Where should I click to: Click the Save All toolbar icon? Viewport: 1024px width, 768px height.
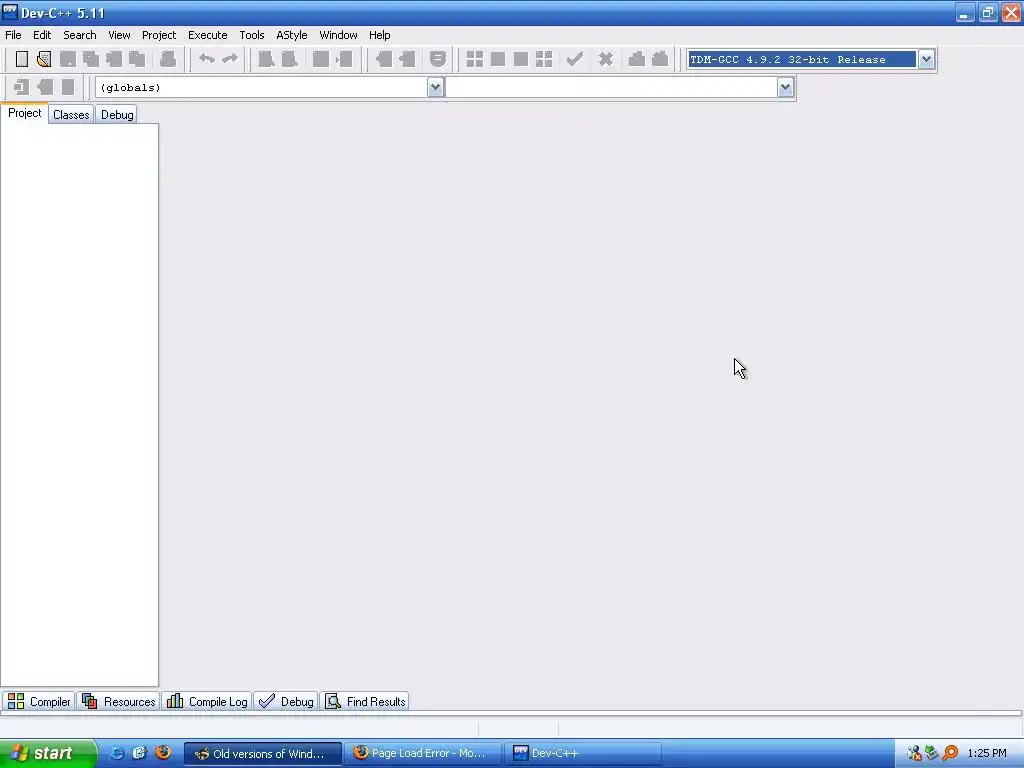point(91,59)
